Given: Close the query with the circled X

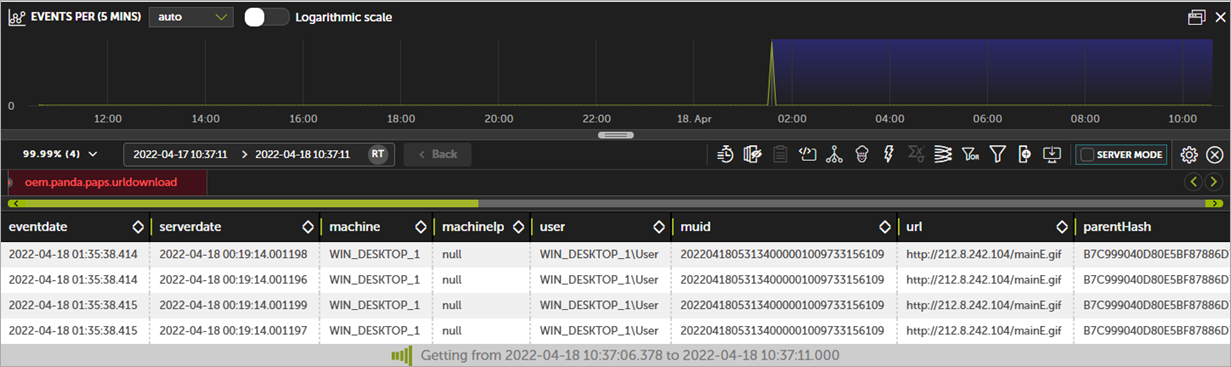Looking at the screenshot, I should coord(1215,154).
